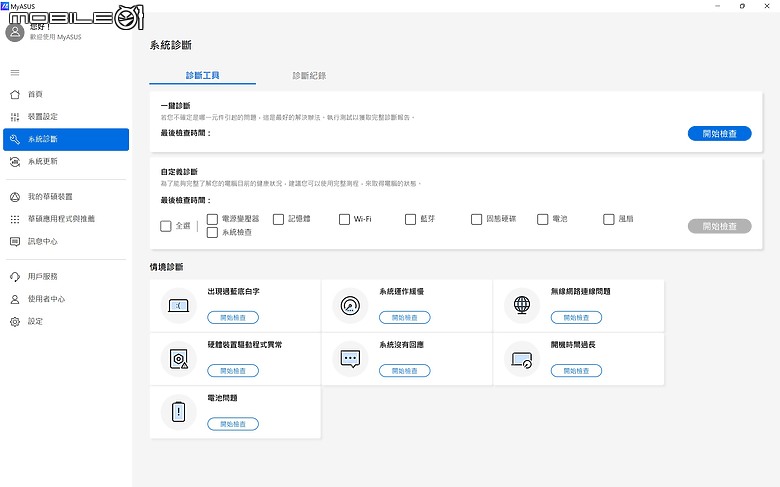Open 設定 in the sidebar
780x487 pixels.
coord(66,322)
